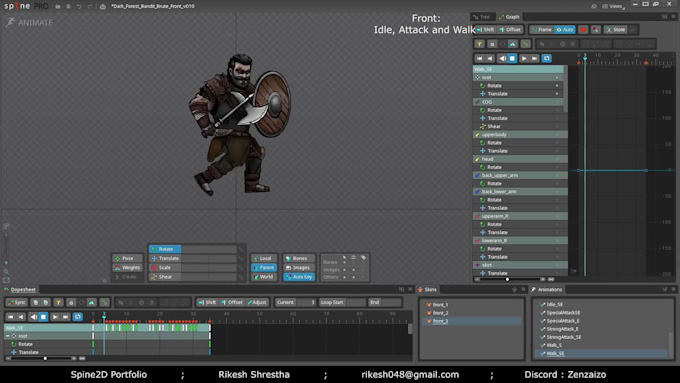Toggle Shift mode in dopesheet toolbar
Image resolution: width=680 pixels, height=383 pixels.
tap(207, 302)
